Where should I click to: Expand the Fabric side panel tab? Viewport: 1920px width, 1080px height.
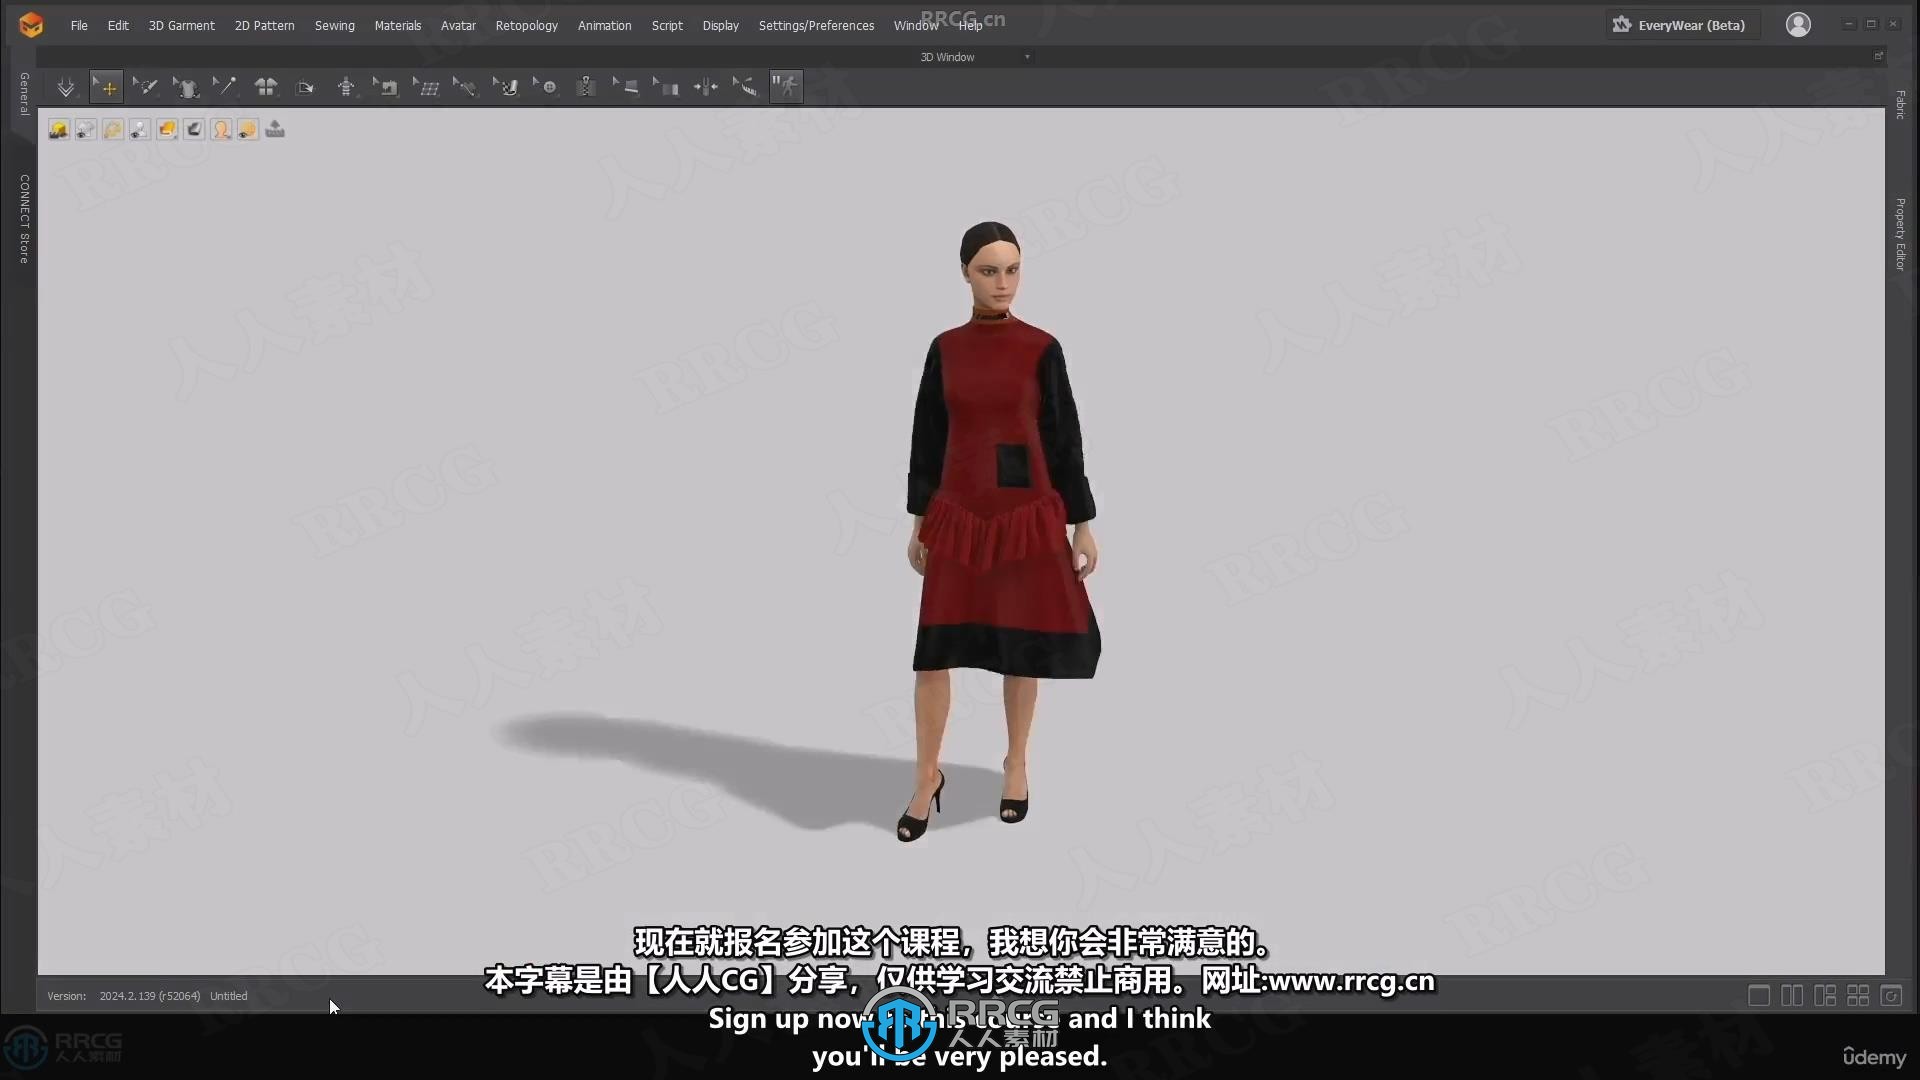click(x=1900, y=105)
